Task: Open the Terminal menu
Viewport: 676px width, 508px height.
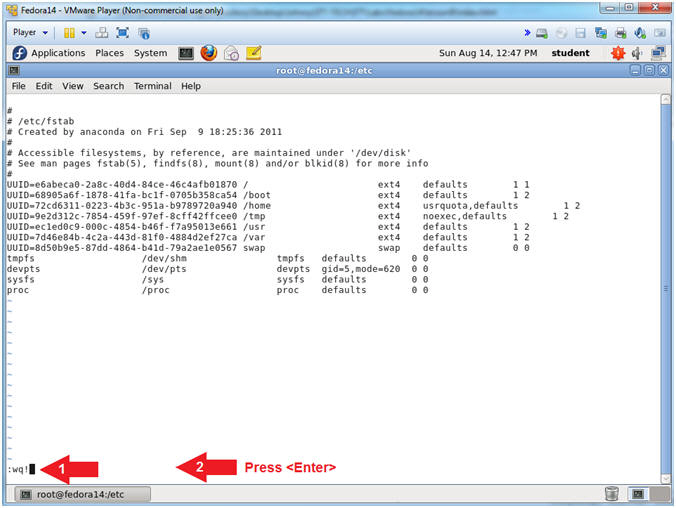Action: (x=153, y=86)
